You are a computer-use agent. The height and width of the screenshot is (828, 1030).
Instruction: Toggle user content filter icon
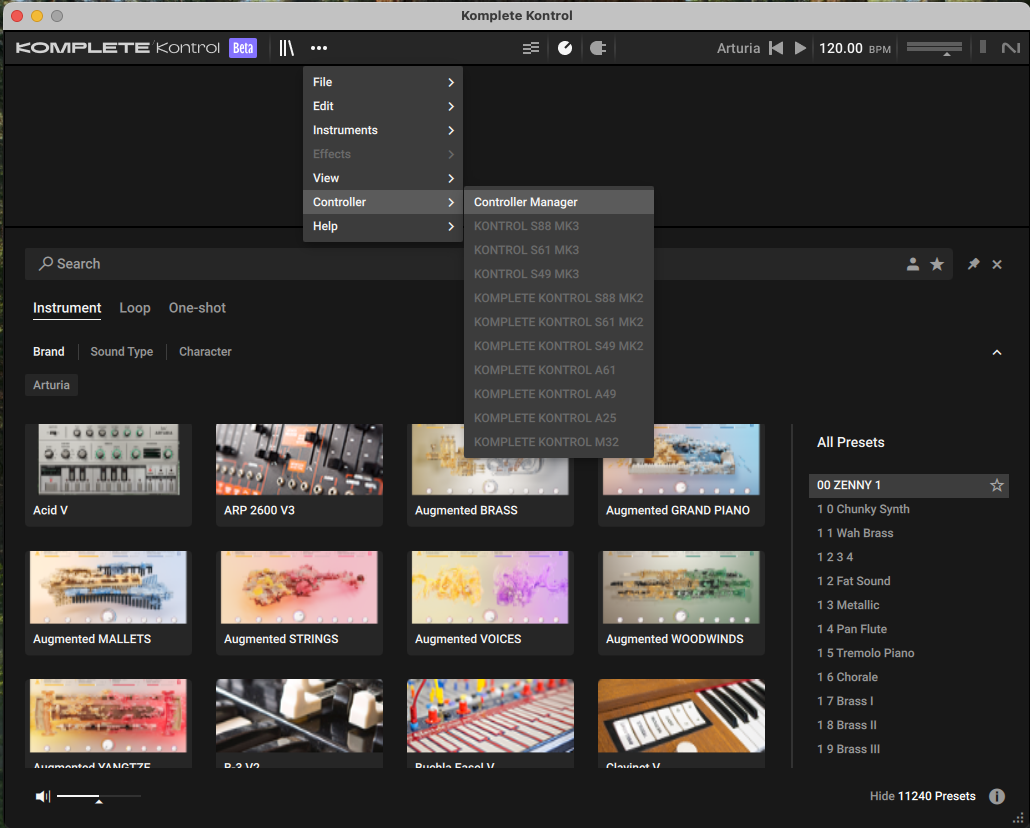click(912, 264)
